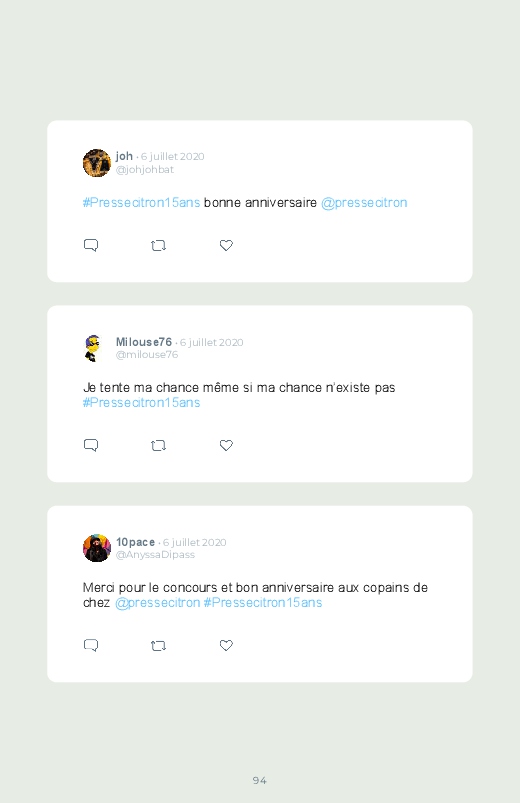The width and height of the screenshot is (520, 803).
Task: Open #Pressecitron15ans hashtag in joh's tweet
Action: (141, 203)
